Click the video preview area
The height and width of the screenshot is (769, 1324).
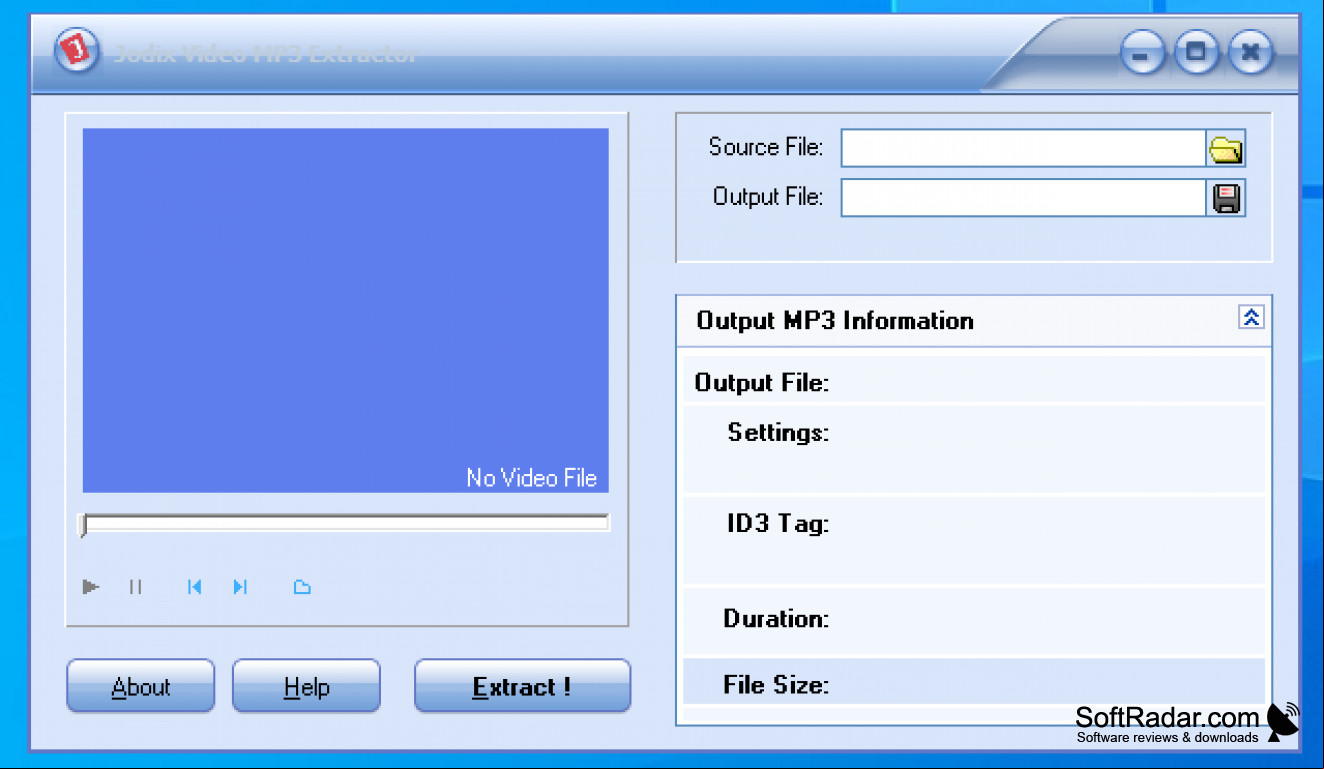pyautogui.click(x=345, y=310)
